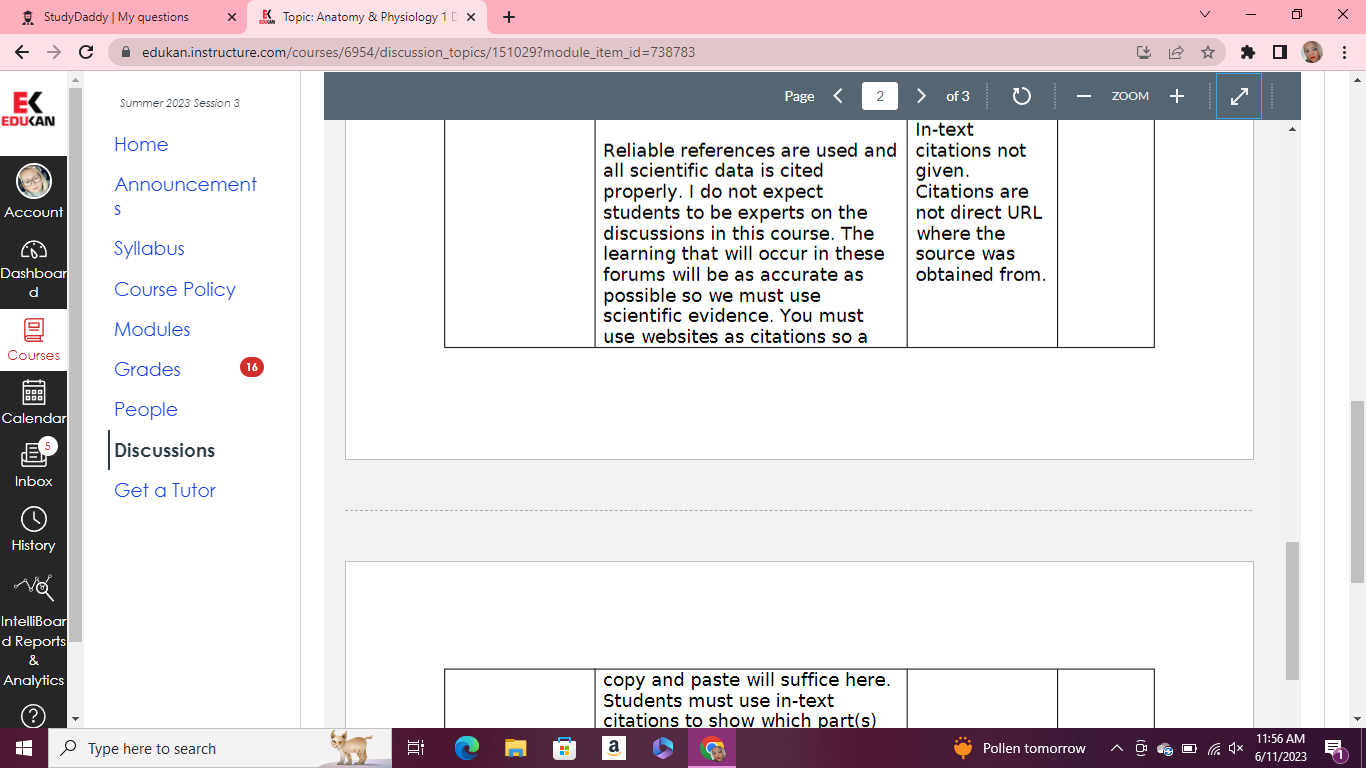Go to next page in document viewer
This screenshot has height=768, width=1366.
[x=921, y=96]
